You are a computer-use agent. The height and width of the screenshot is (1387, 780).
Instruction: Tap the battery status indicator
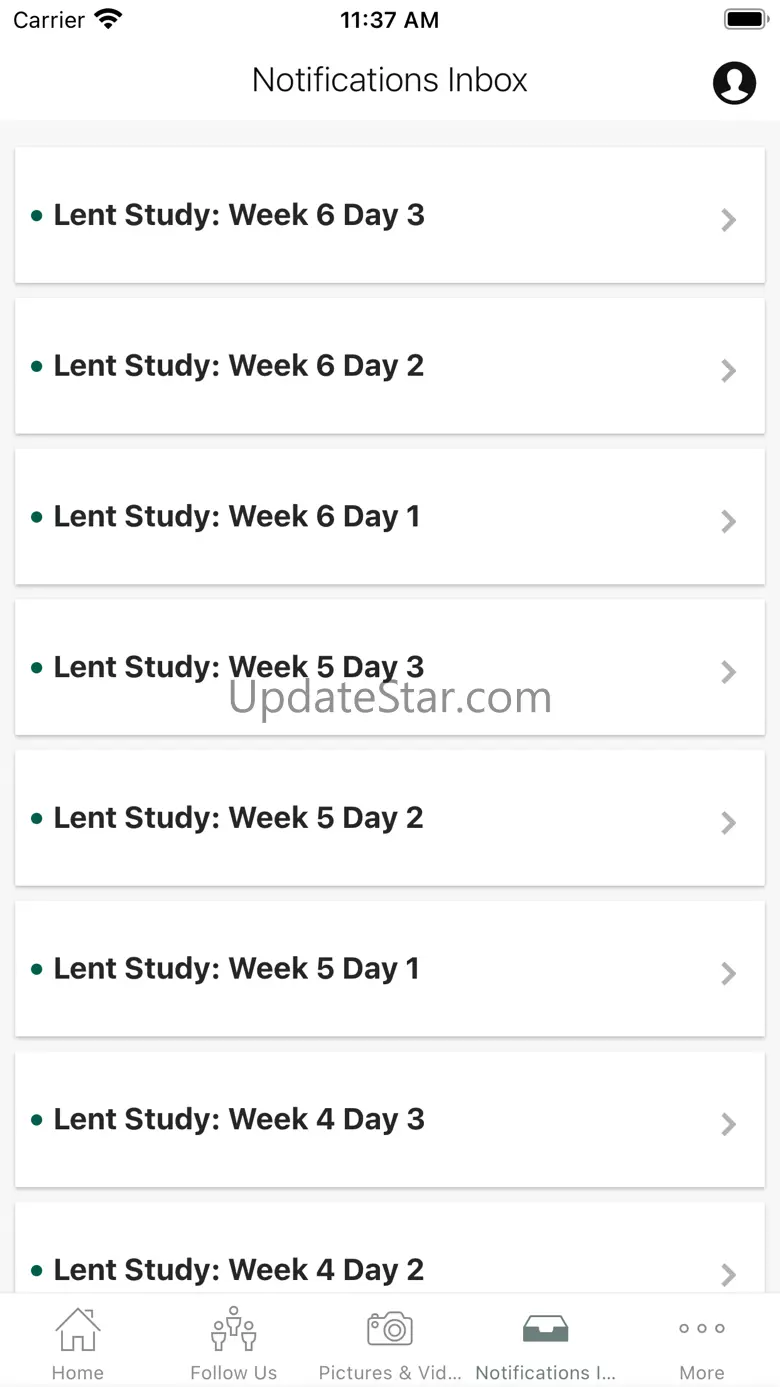coord(745,20)
